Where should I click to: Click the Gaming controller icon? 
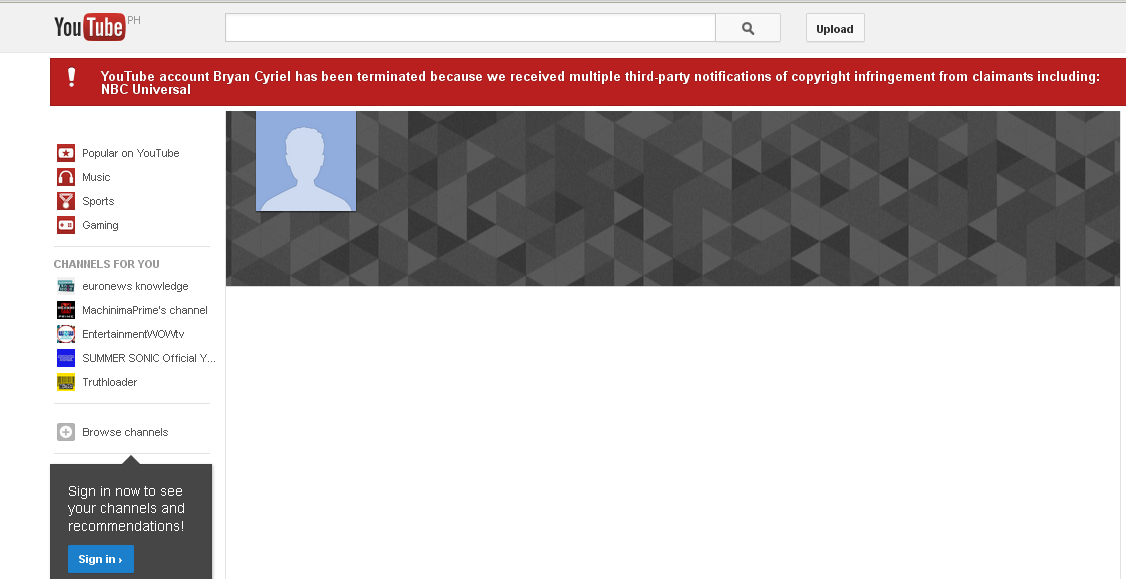66,225
